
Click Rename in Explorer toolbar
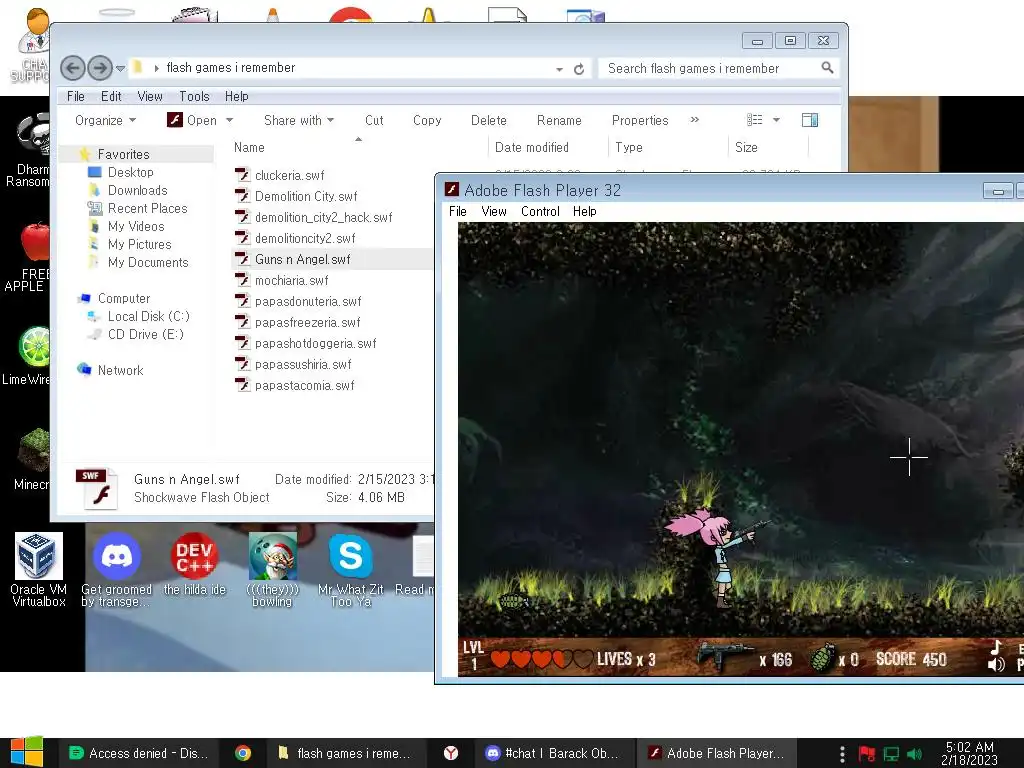point(559,120)
